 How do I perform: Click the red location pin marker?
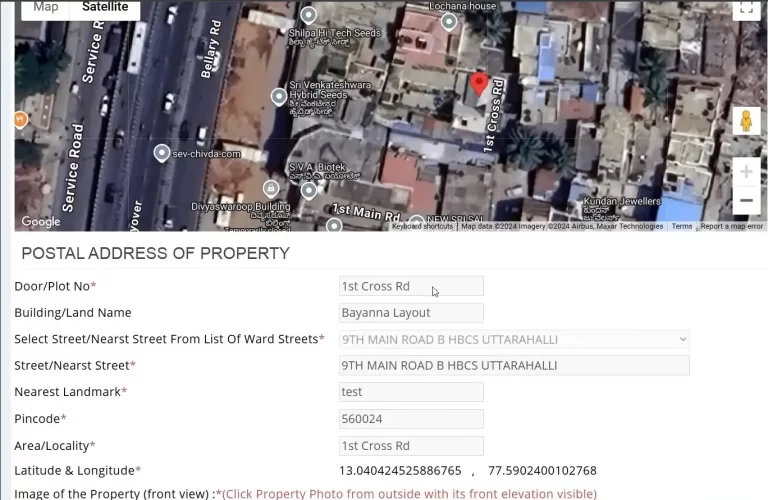click(479, 84)
